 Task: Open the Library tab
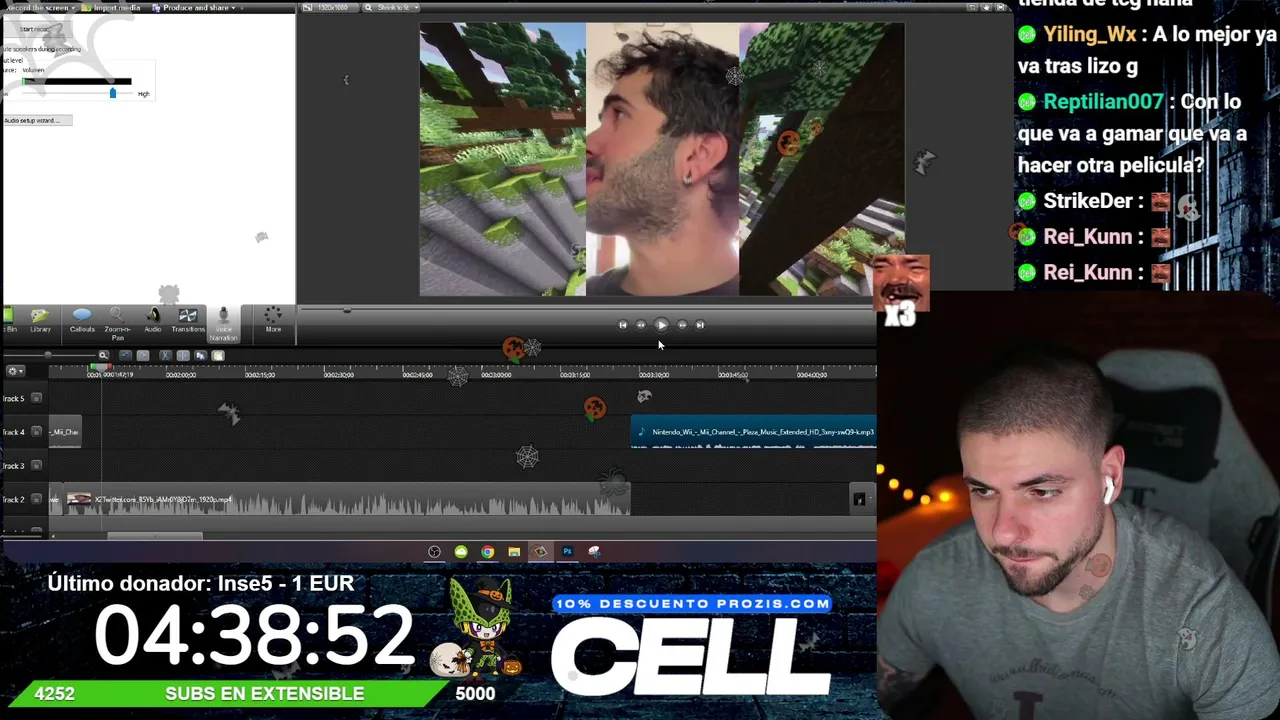click(40, 320)
